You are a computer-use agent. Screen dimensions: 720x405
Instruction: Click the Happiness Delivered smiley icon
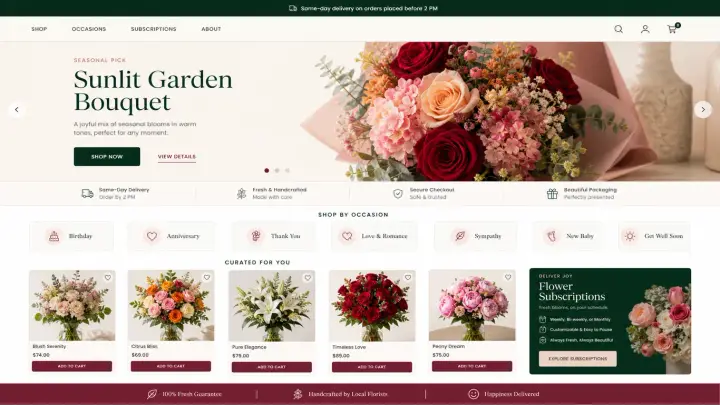click(473, 394)
